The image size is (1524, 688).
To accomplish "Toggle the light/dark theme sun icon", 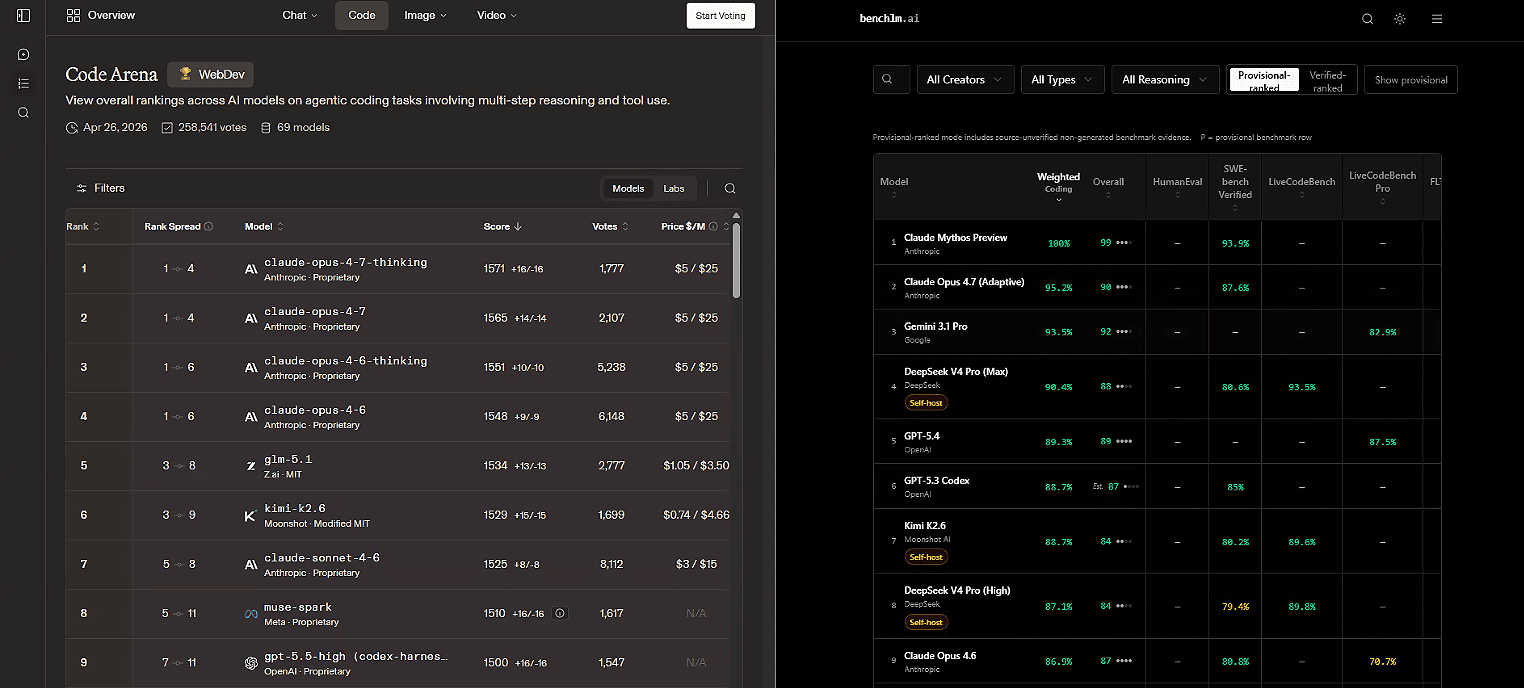I will 1400,19.
